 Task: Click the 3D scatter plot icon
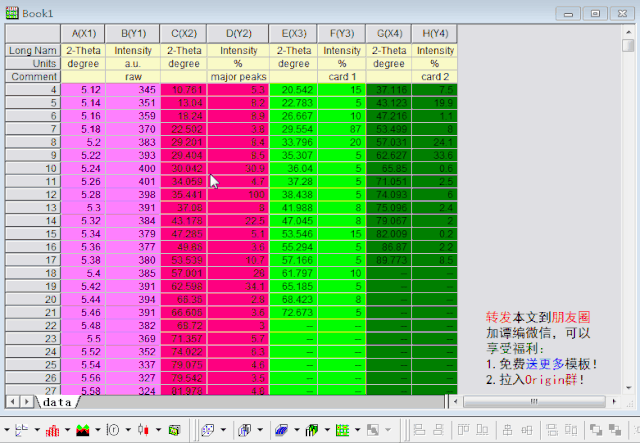tap(207, 430)
